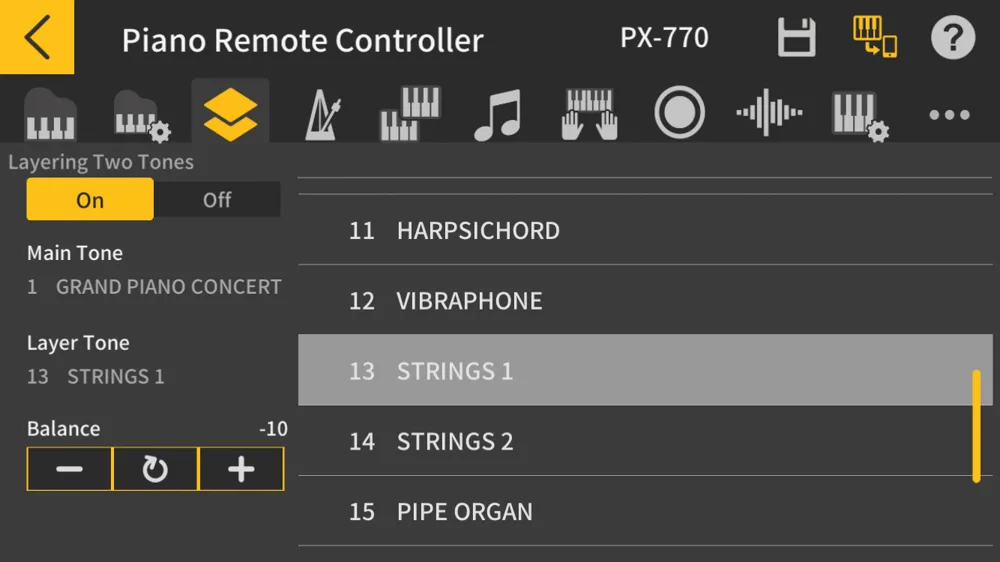Click the keyboard-to-phone connection icon
The height and width of the screenshot is (562, 1000).
coord(873,37)
